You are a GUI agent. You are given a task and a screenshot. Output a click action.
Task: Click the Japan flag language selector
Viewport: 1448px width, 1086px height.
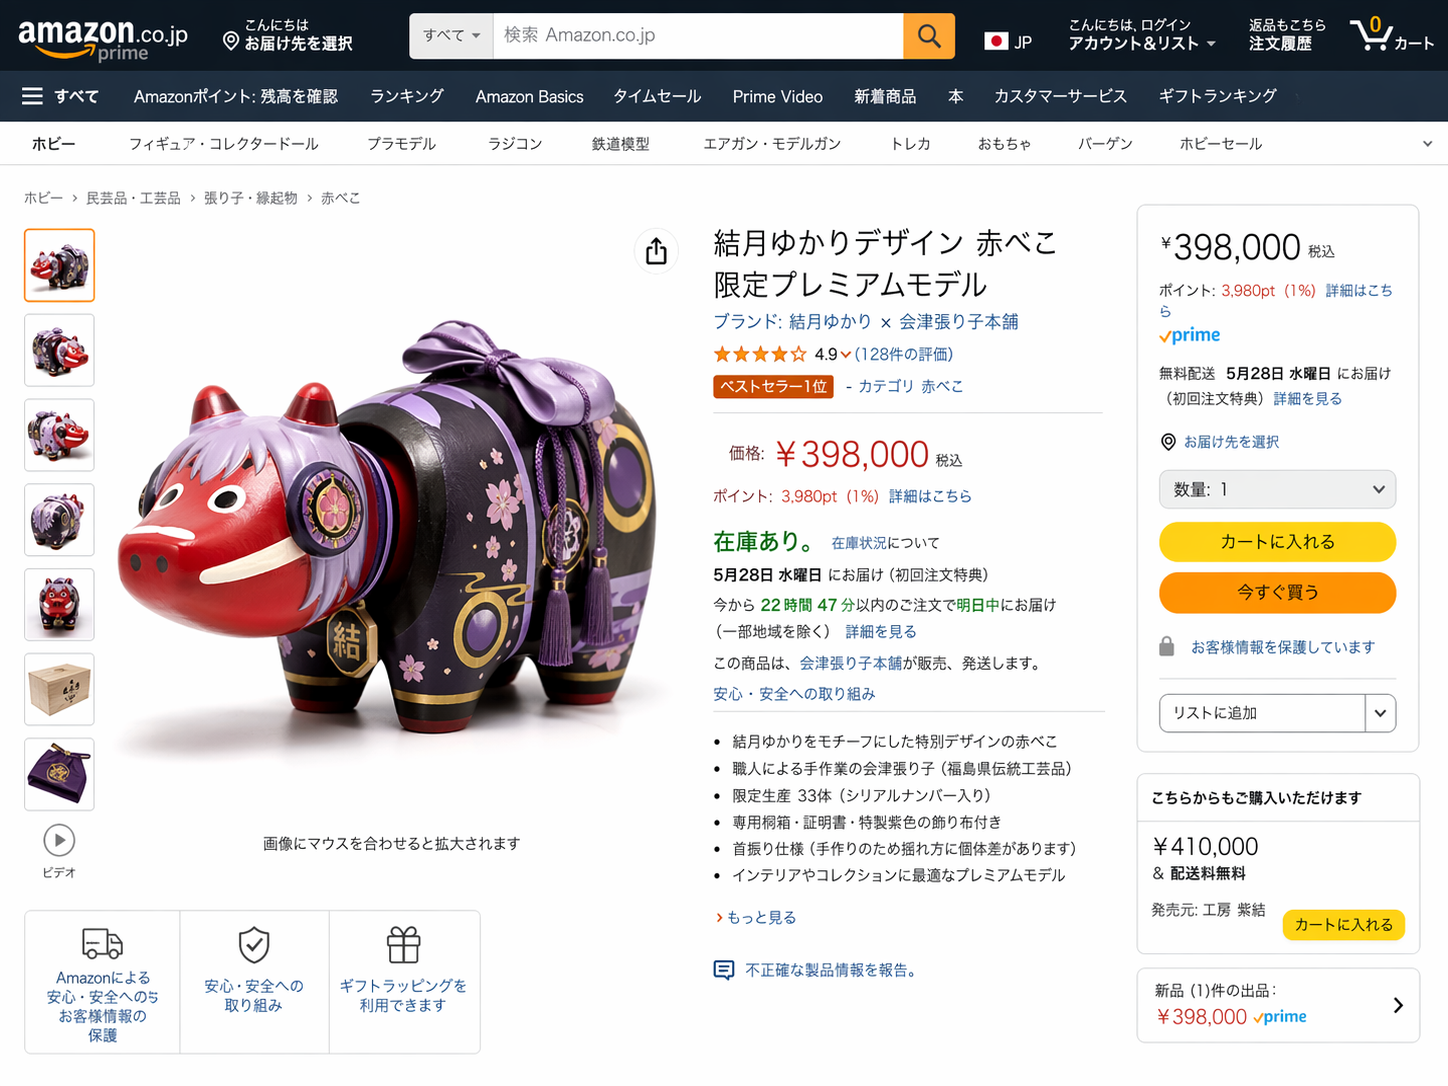pyautogui.click(x=1007, y=42)
